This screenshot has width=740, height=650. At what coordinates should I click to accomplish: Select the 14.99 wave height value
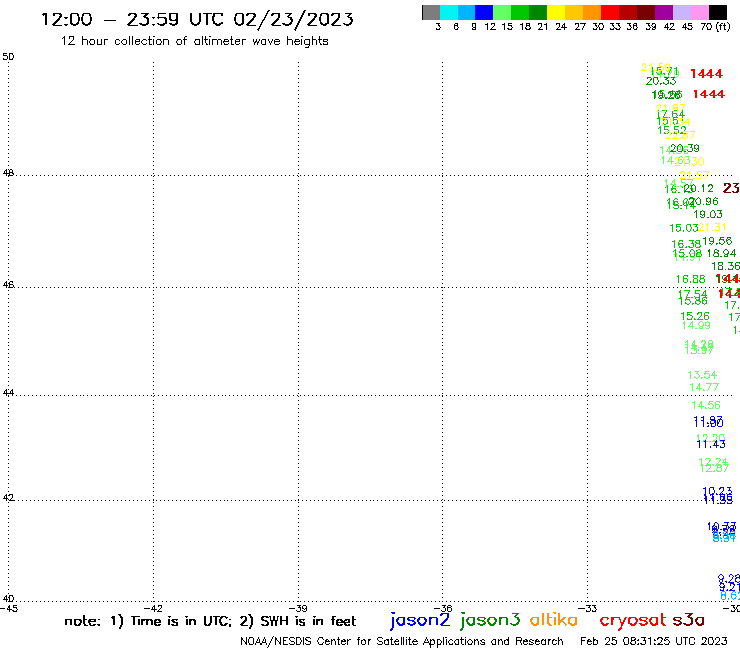tap(696, 325)
